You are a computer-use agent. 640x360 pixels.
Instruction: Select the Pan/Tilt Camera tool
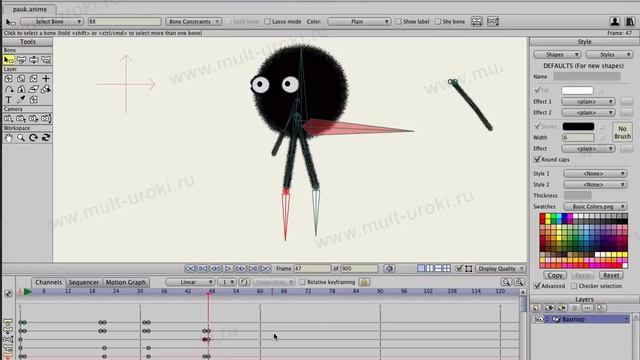pyautogui.click(x=46, y=118)
